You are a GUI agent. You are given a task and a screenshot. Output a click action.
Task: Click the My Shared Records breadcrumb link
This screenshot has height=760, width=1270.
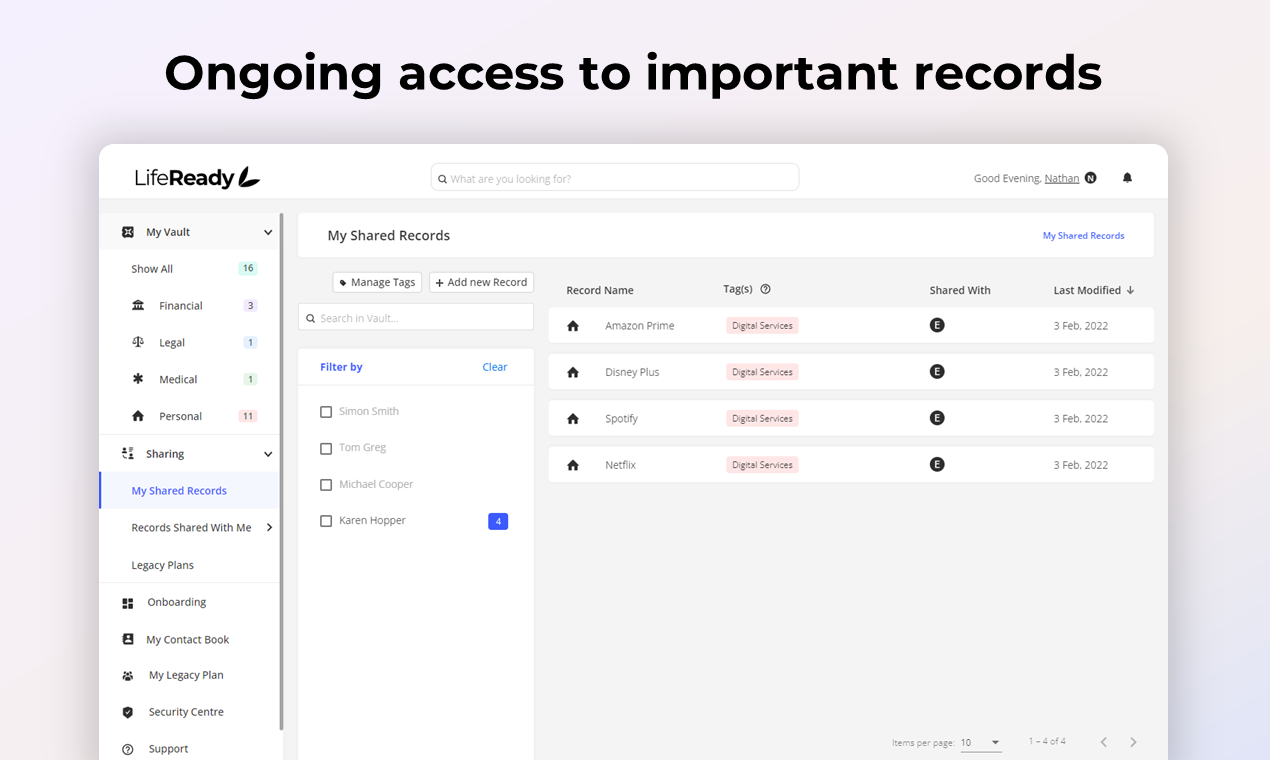1083,236
